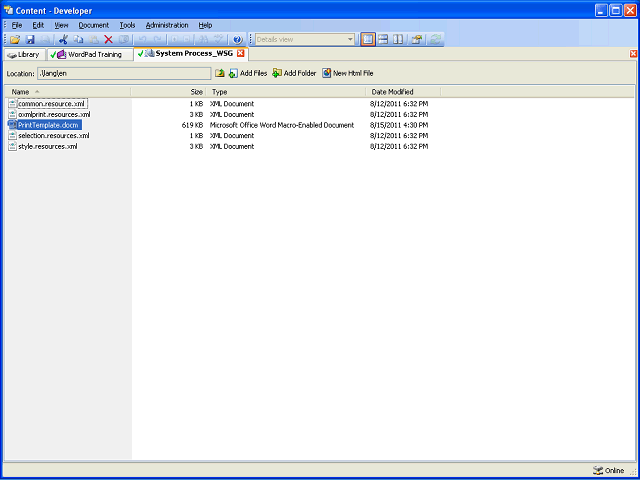
Task: Click the Location path field
Action: pyautogui.click(x=124, y=73)
